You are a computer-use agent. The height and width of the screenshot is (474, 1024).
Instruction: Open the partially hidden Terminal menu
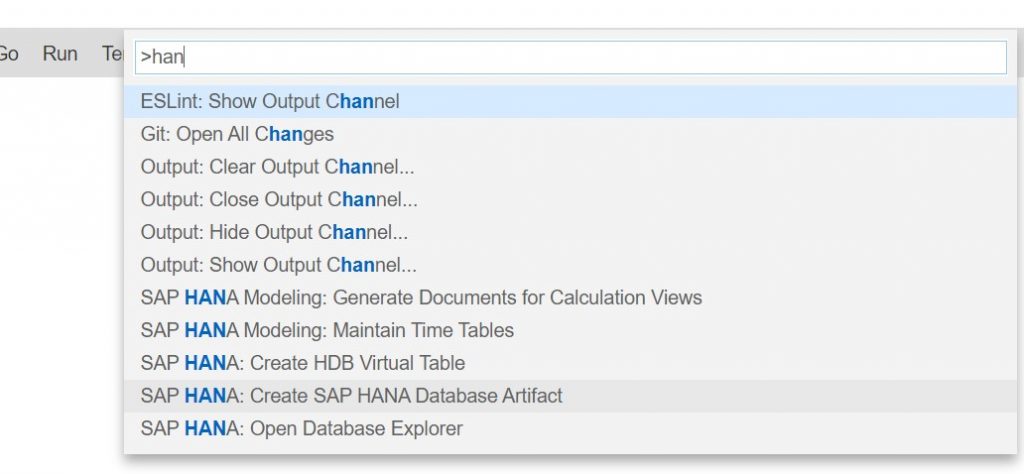click(x=112, y=54)
